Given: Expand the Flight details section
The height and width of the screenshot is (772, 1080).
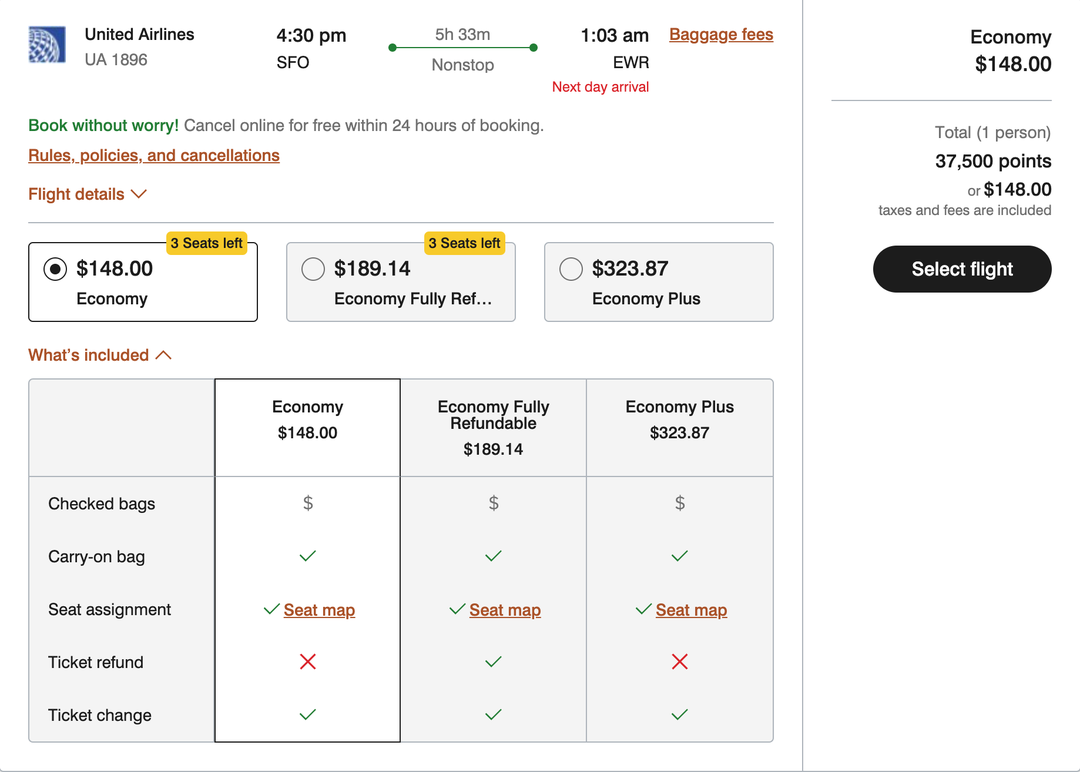Looking at the screenshot, I should 88,194.
